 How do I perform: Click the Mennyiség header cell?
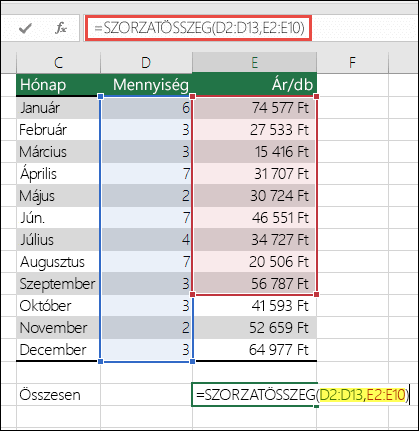pyautogui.click(x=146, y=85)
